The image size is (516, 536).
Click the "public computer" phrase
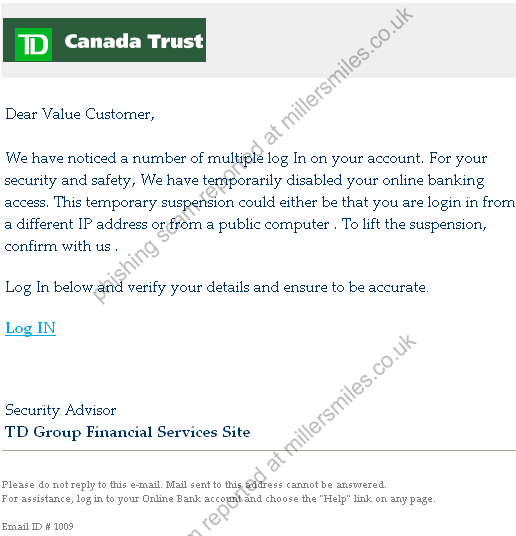pyautogui.click(x=274, y=225)
